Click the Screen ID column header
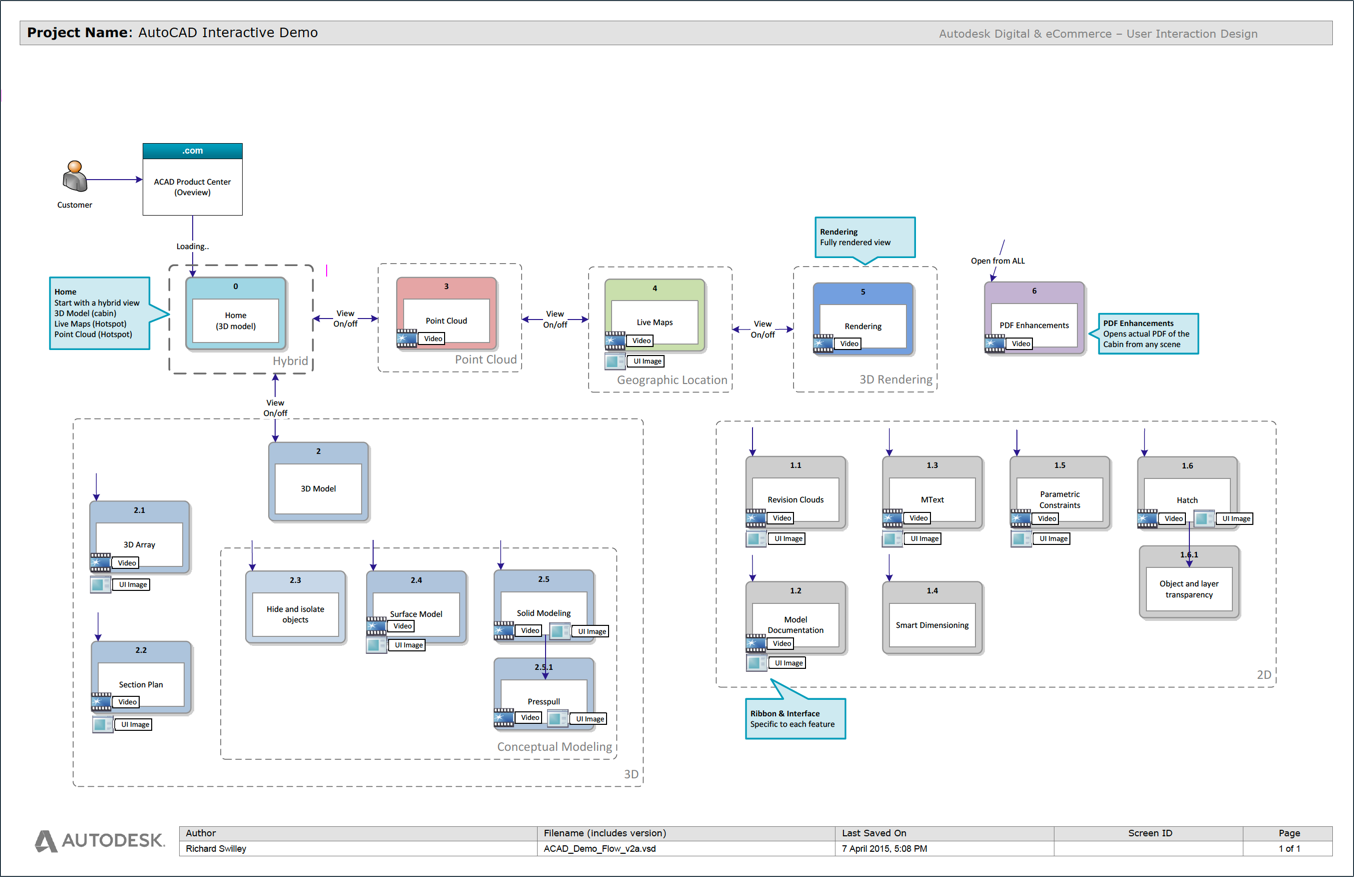1354x877 pixels. 1150,833
